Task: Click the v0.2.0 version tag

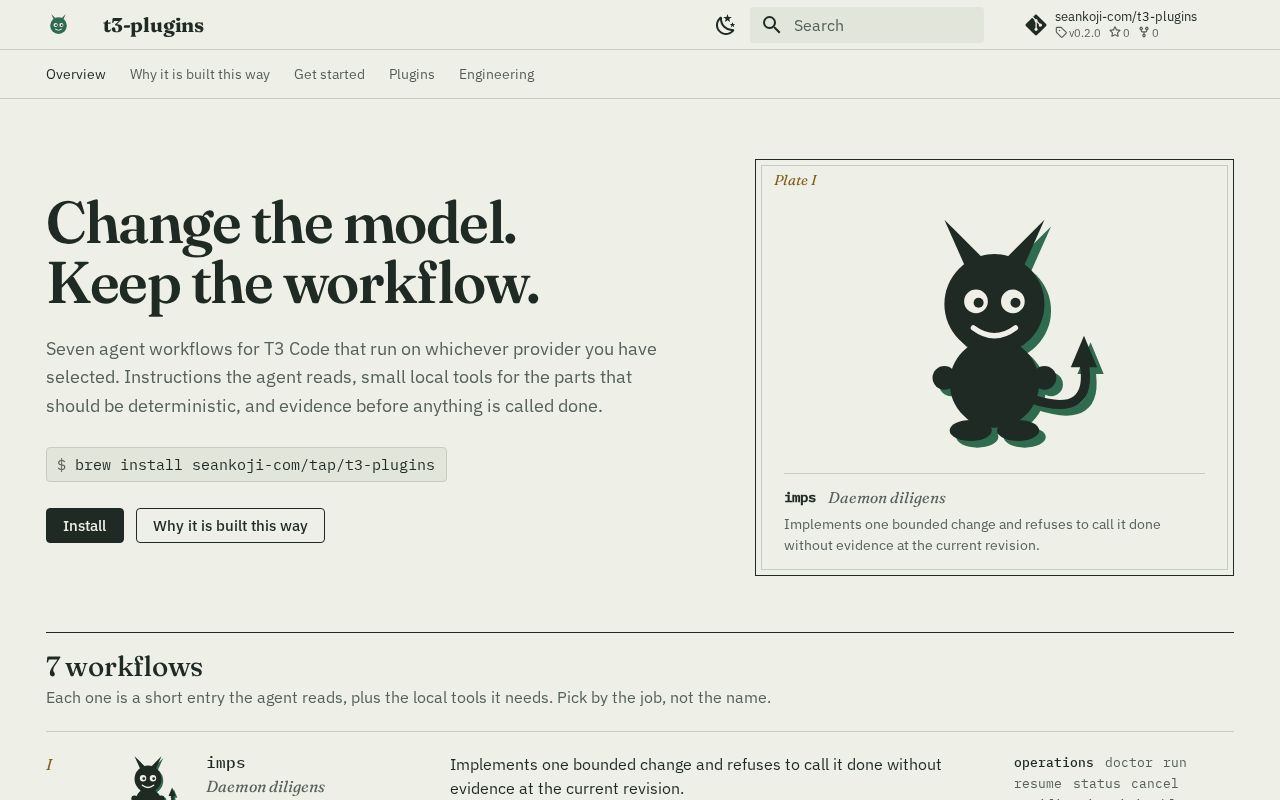Action: (x=1078, y=33)
